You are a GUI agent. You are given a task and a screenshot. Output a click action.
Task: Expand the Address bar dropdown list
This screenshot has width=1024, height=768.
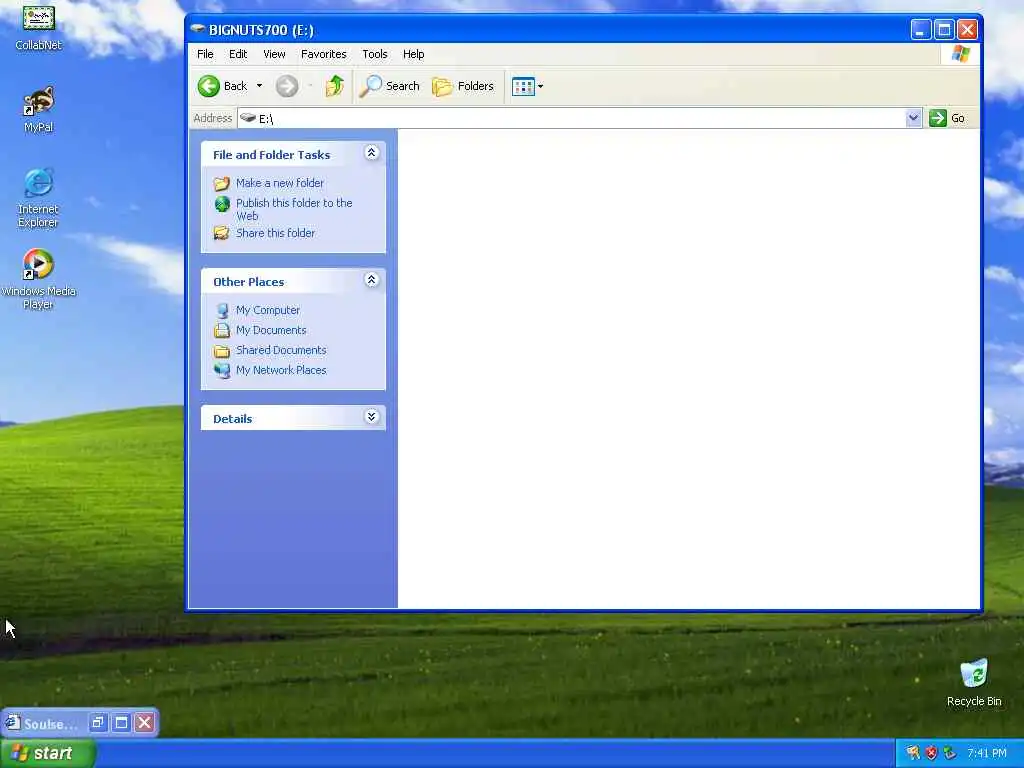[x=914, y=118]
